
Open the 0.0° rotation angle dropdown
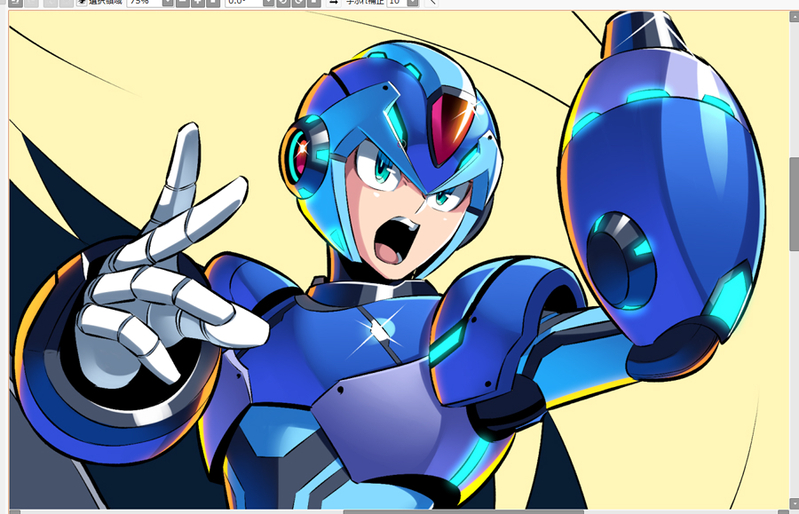[269, 3]
